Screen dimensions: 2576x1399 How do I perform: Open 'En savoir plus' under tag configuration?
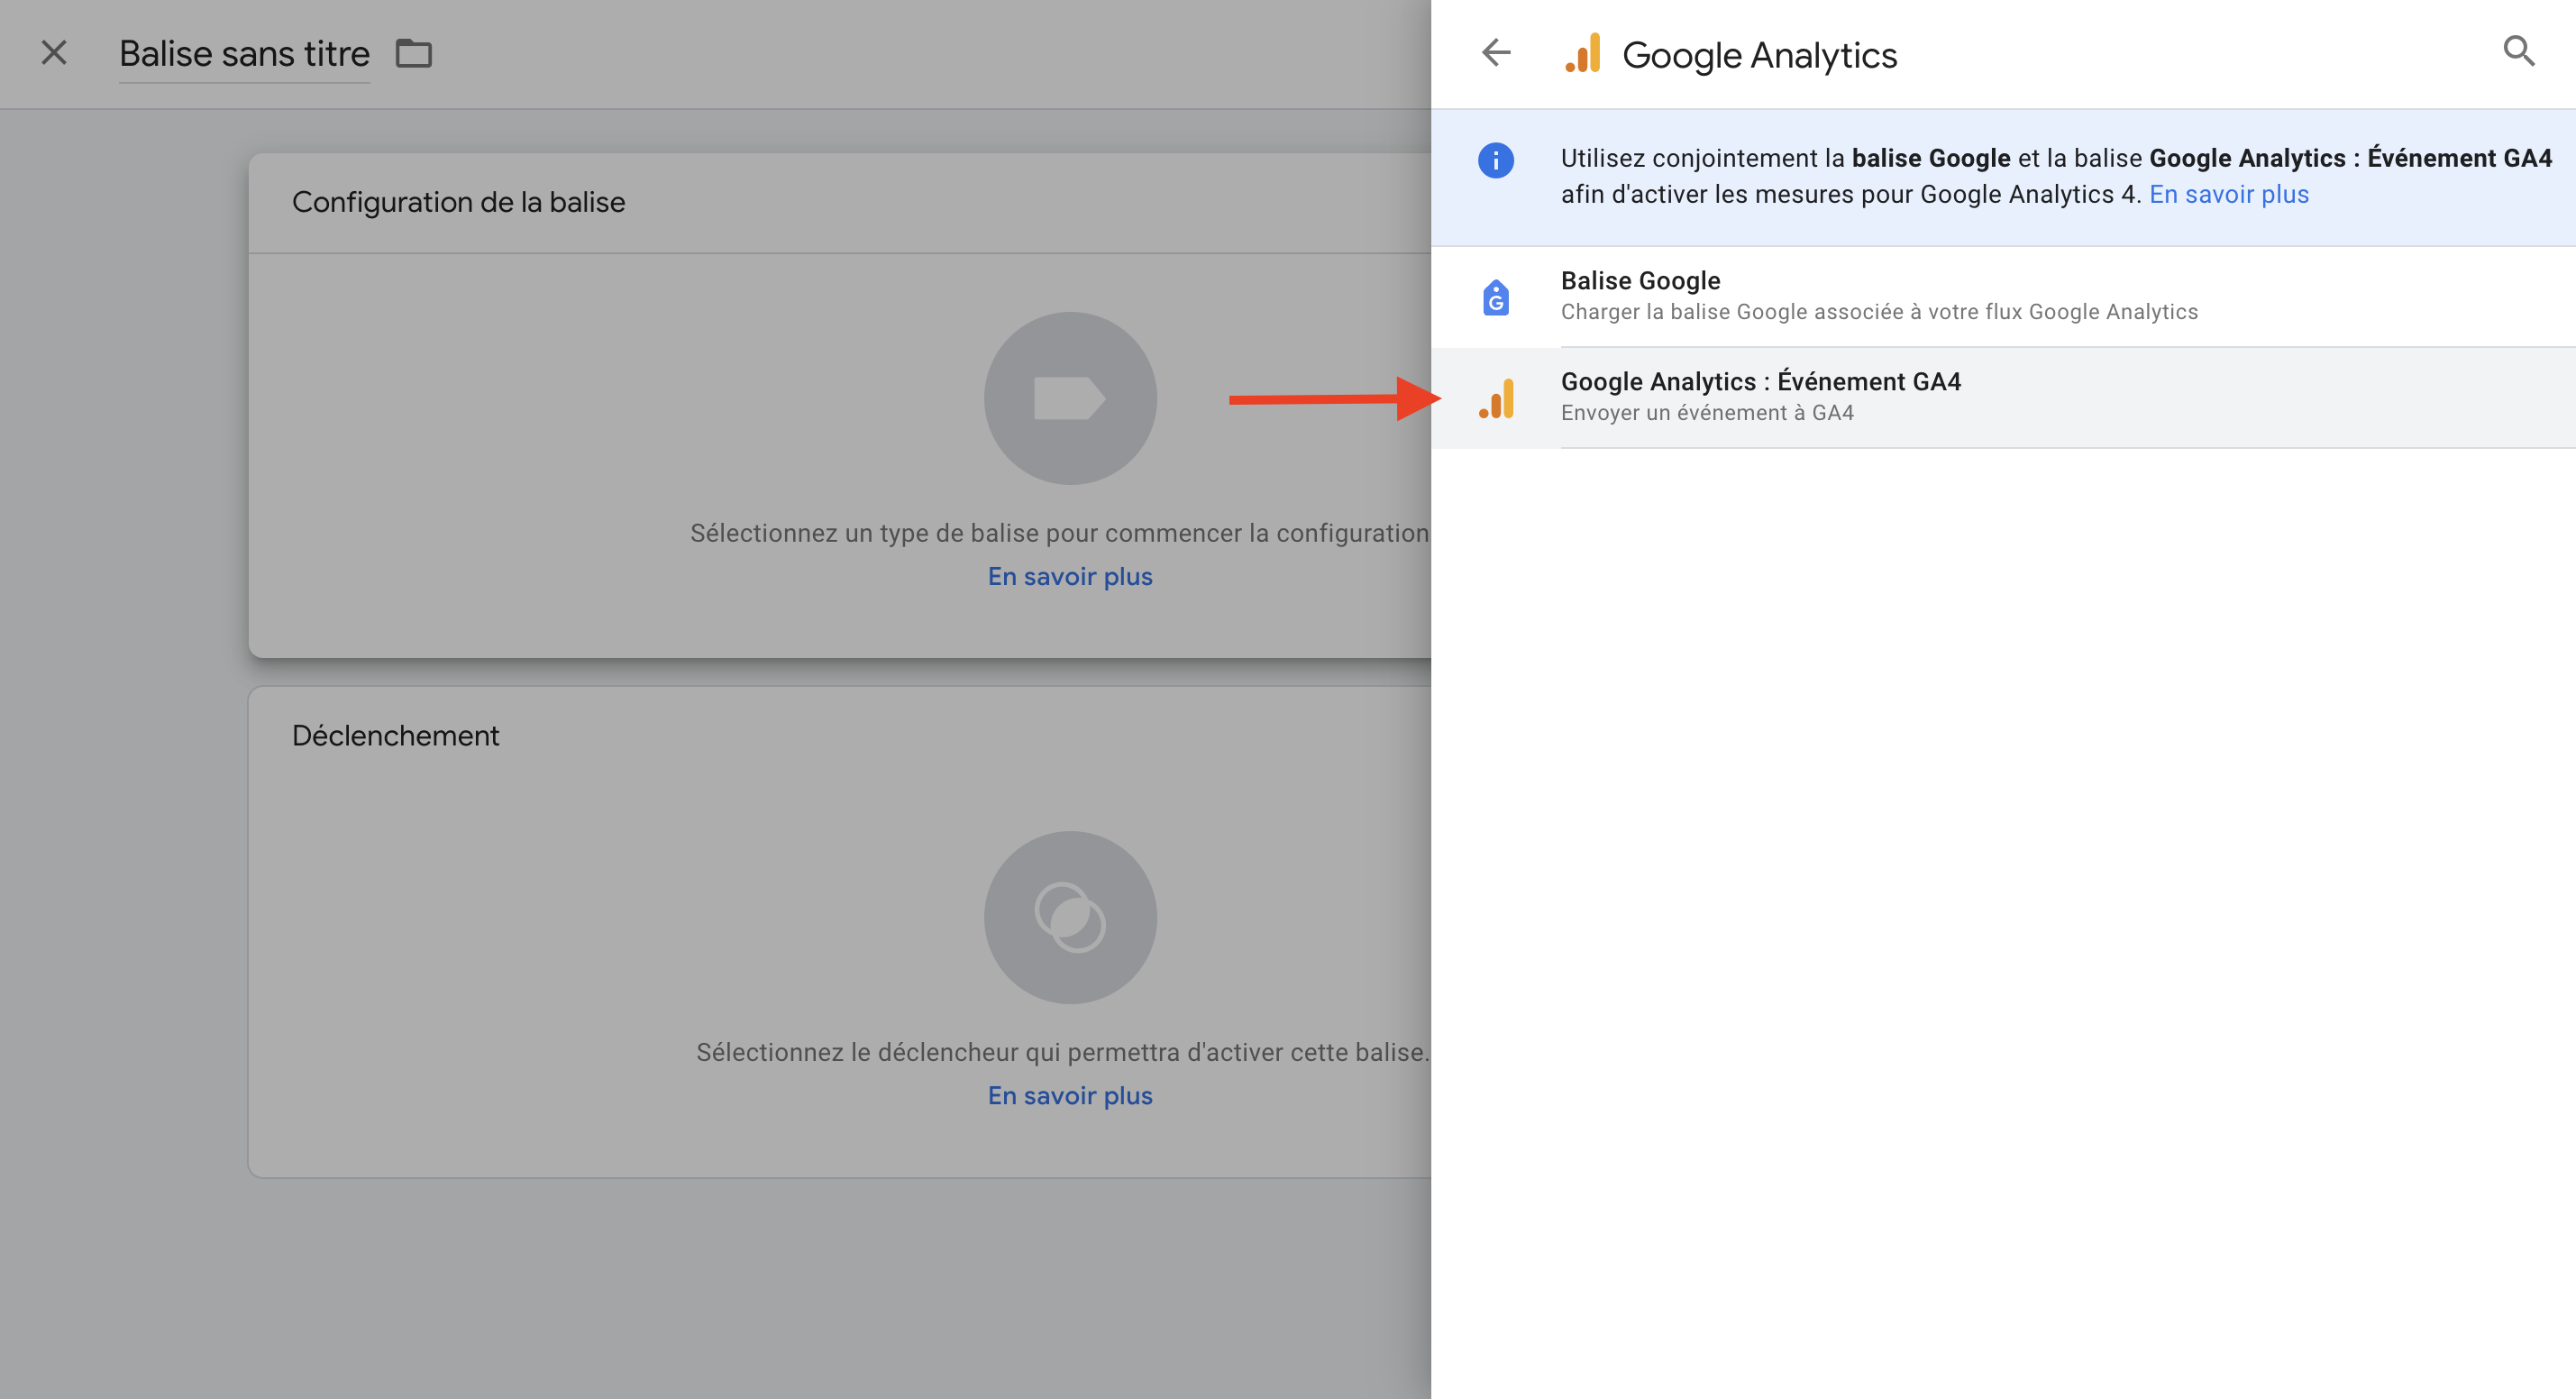coord(1070,576)
